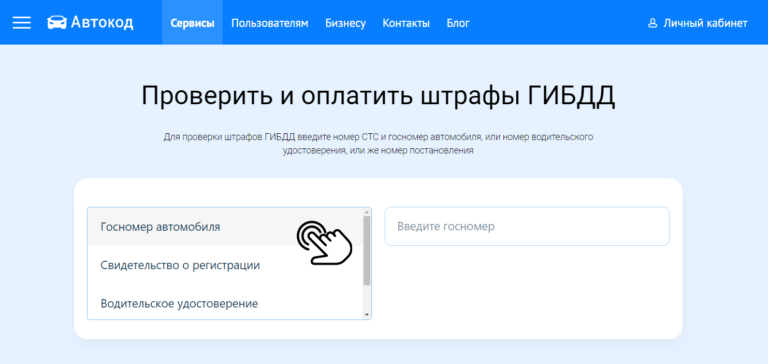
Task: Select Госномер автомобиля option
Action: pos(226,227)
